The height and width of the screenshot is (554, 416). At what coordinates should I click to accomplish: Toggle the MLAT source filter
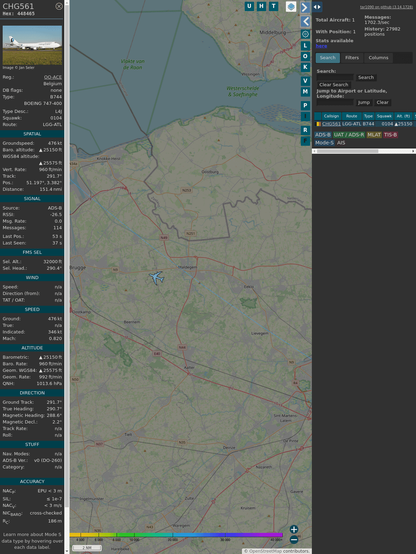pyautogui.click(x=374, y=135)
